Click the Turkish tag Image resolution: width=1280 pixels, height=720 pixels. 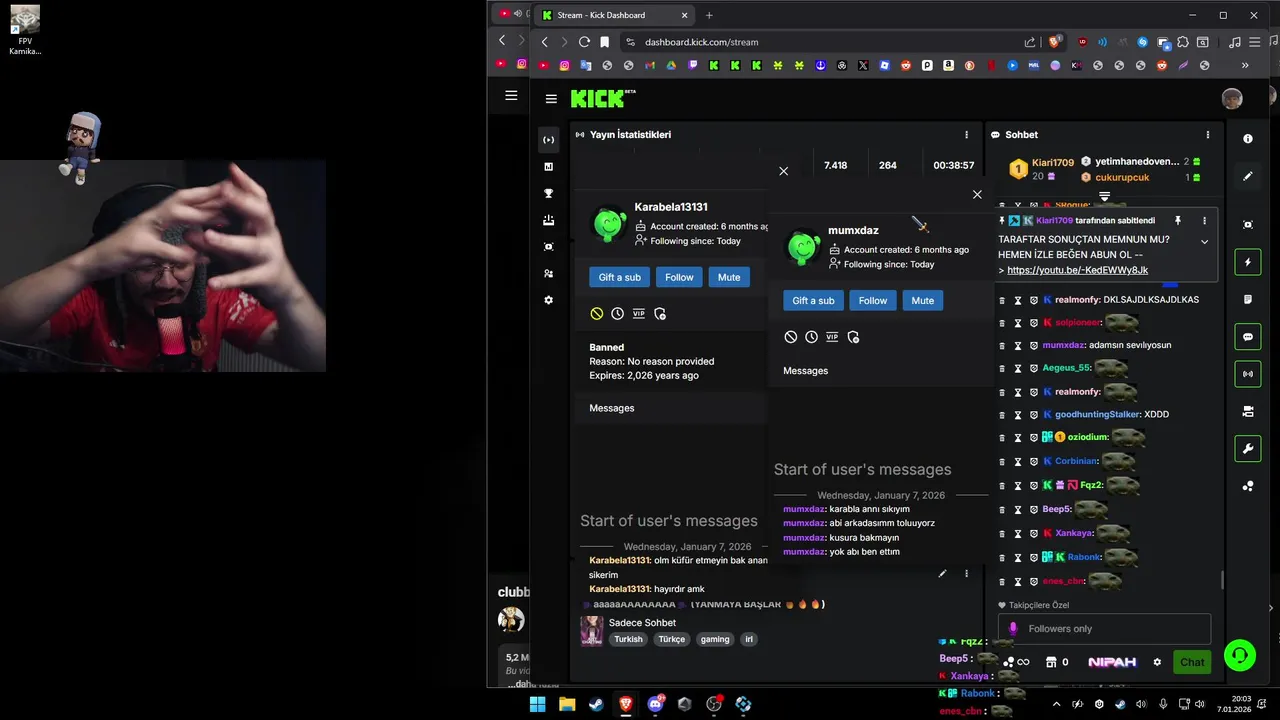[628, 639]
